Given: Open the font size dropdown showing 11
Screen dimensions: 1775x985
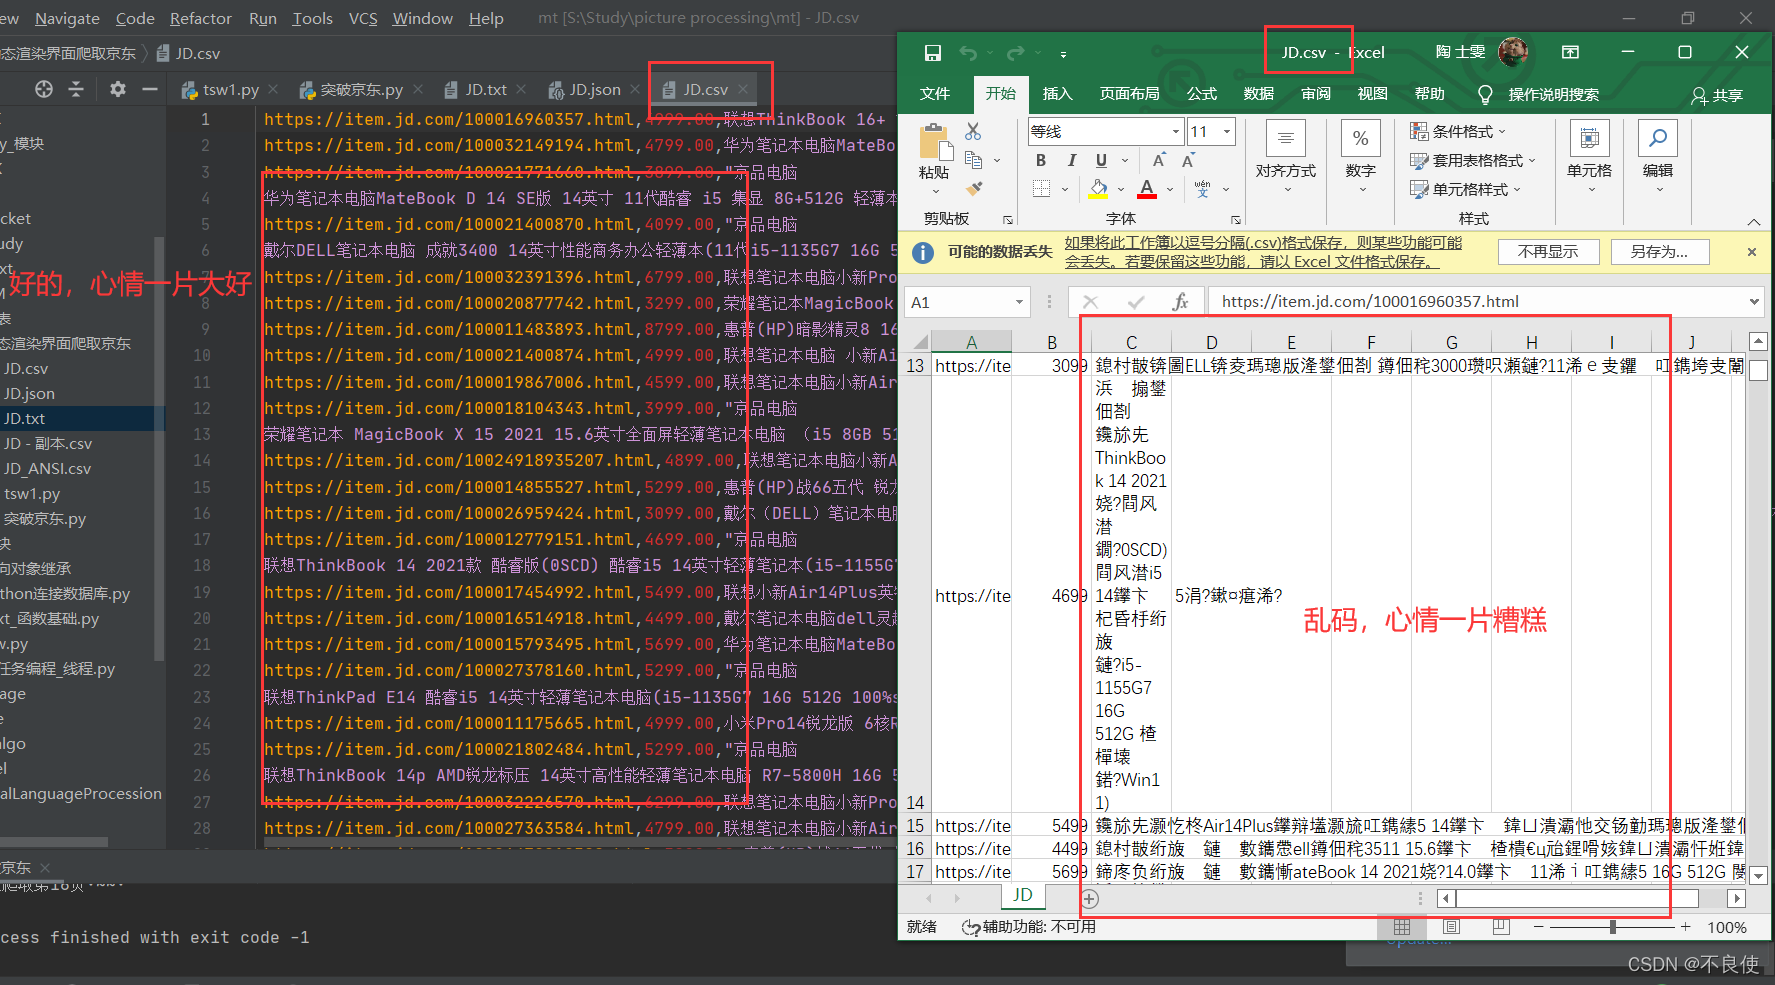Looking at the screenshot, I should (x=1227, y=131).
